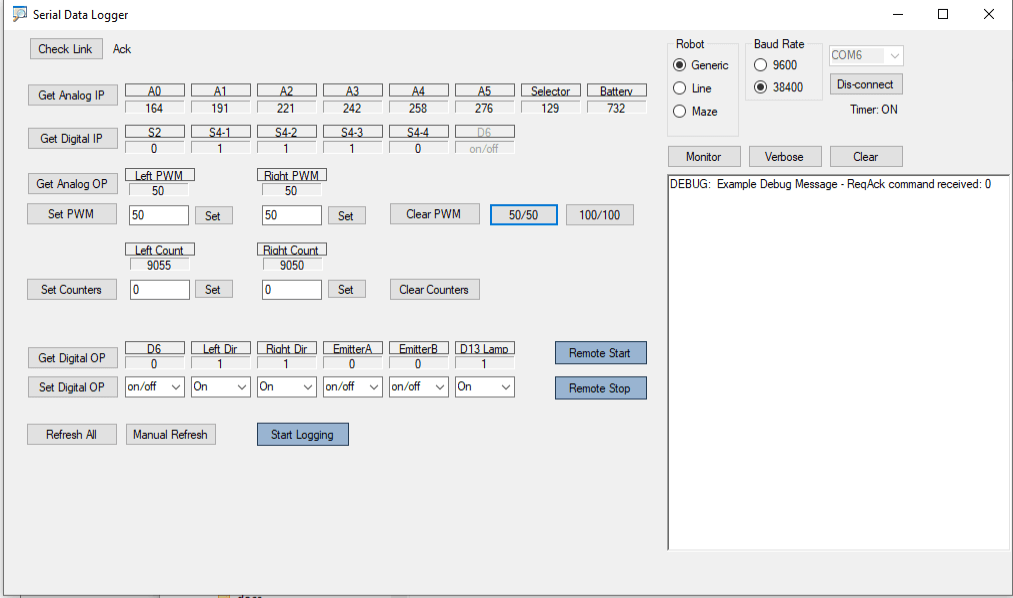Click the Clear Counters button
The height and width of the screenshot is (598, 1013).
coord(435,289)
